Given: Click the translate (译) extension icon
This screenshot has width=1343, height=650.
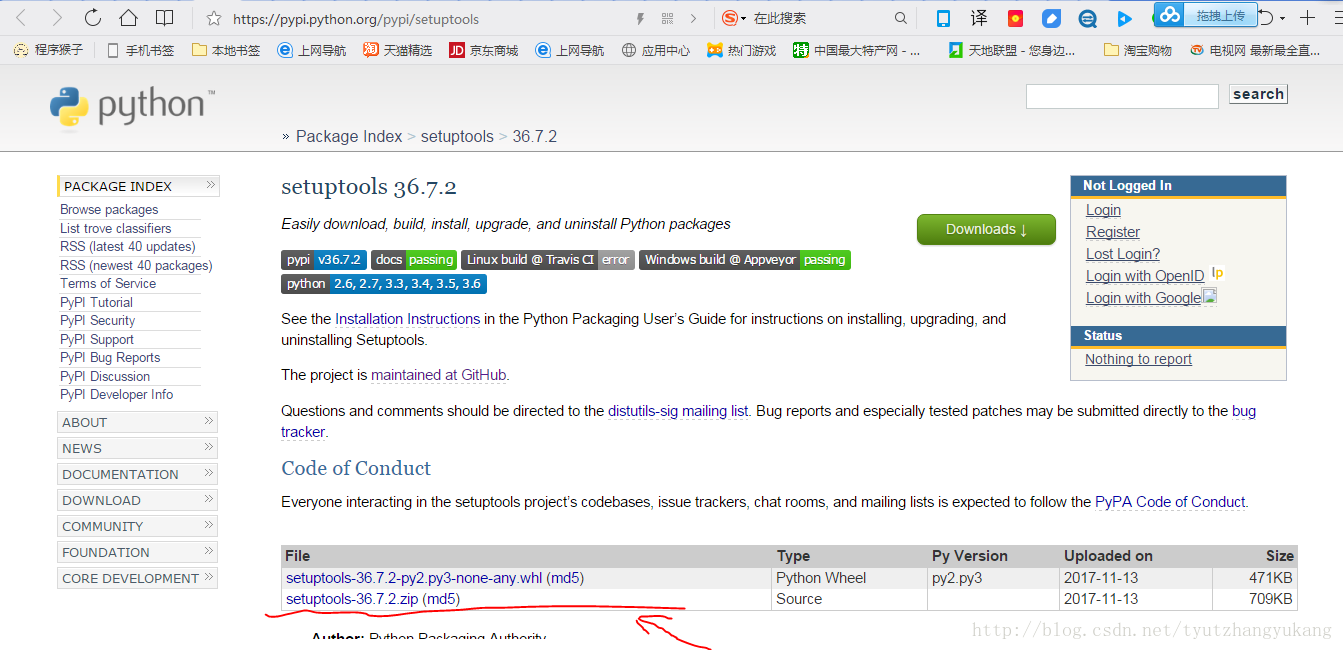Looking at the screenshot, I should coord(979,18).
